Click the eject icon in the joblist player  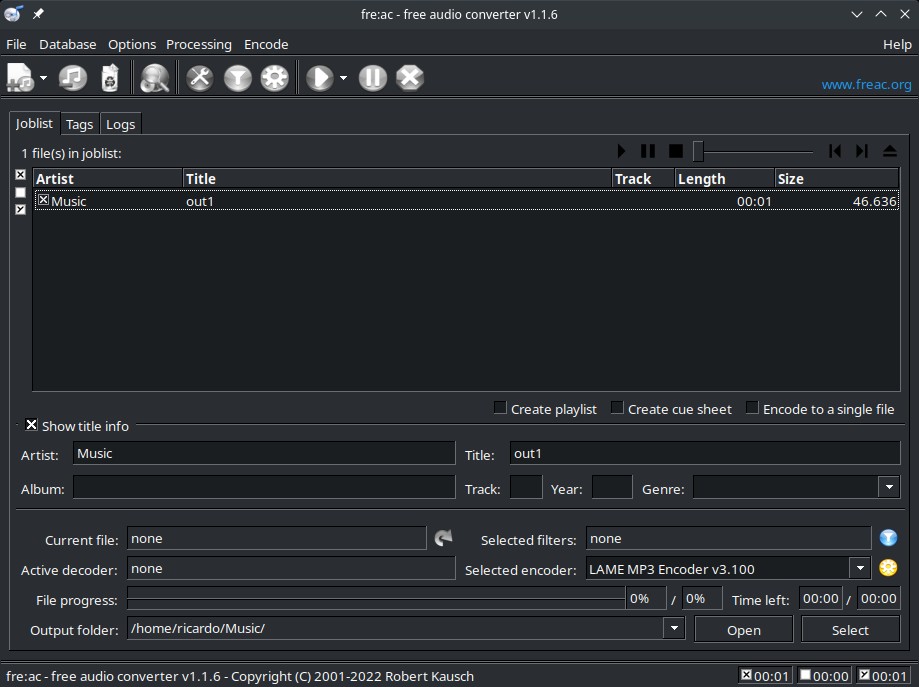click(x=890, y=151)
